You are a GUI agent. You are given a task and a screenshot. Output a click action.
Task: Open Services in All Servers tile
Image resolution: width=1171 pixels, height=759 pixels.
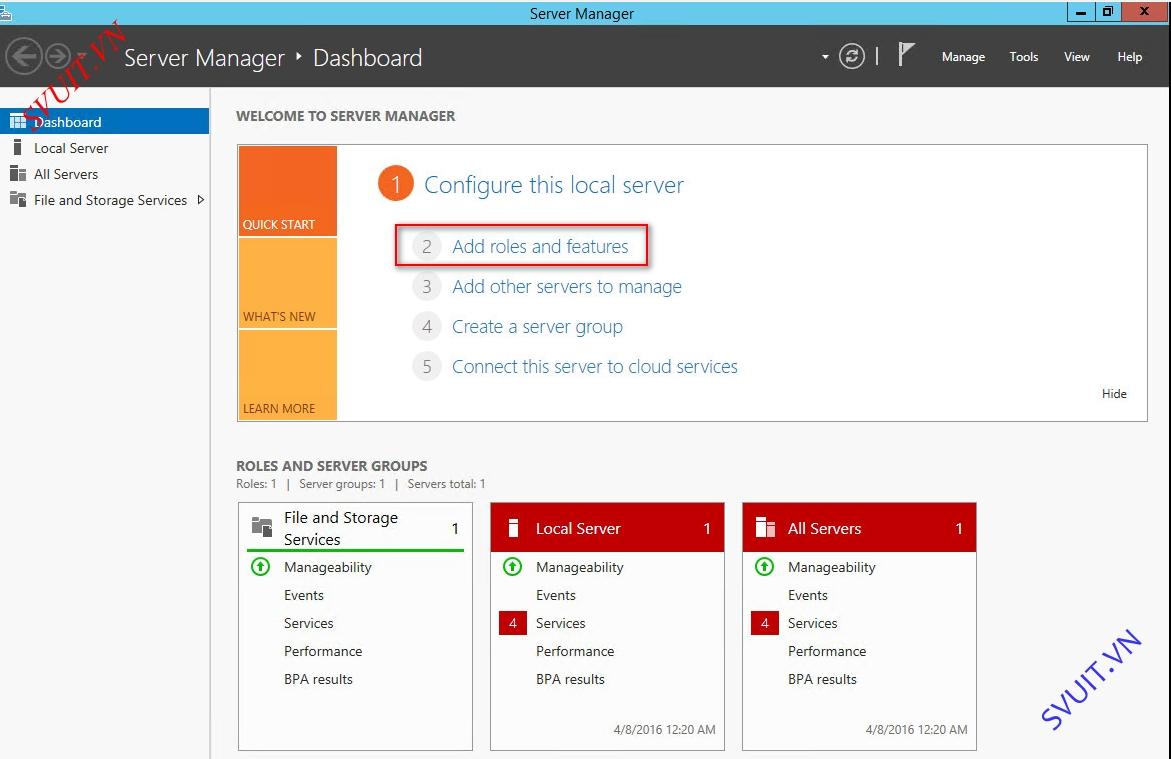pos(813,623)
